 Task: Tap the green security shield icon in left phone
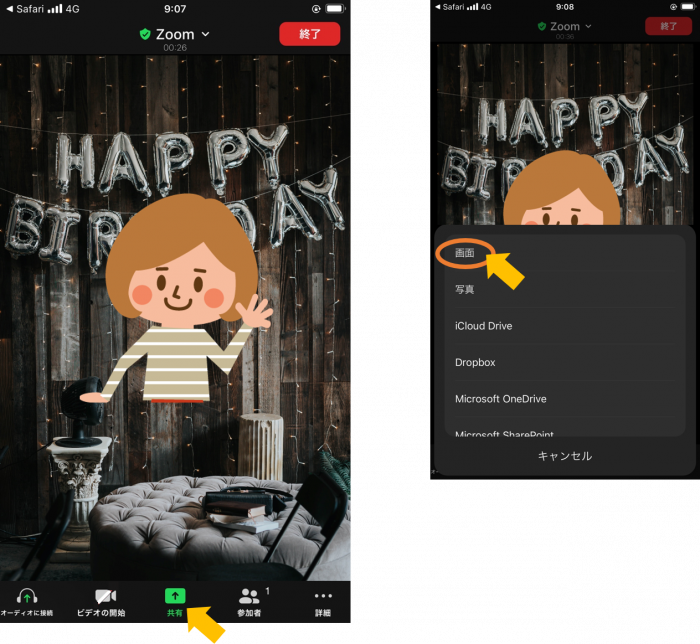pyautogui.click(x=145, y=34)
